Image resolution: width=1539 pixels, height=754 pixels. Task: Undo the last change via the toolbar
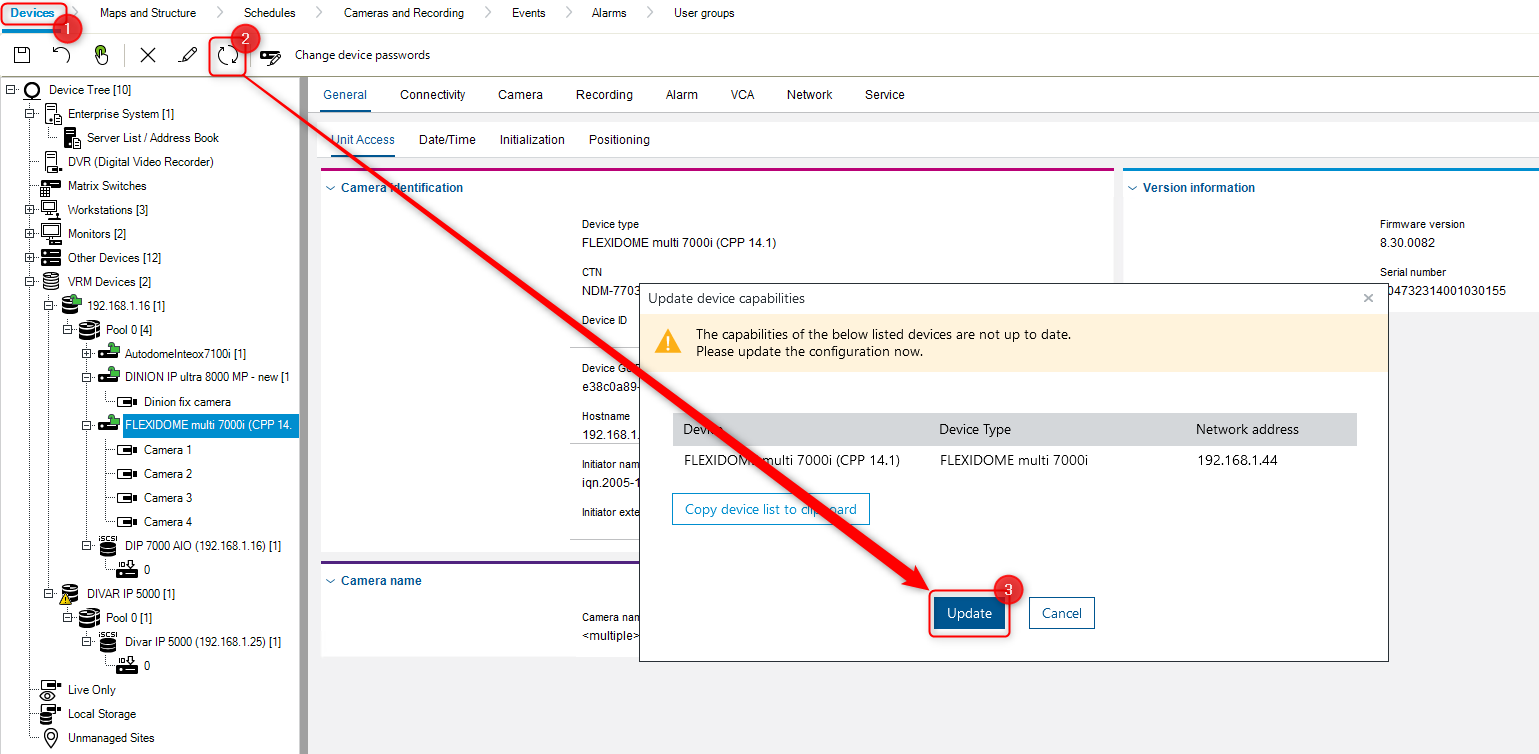point(61,55)
